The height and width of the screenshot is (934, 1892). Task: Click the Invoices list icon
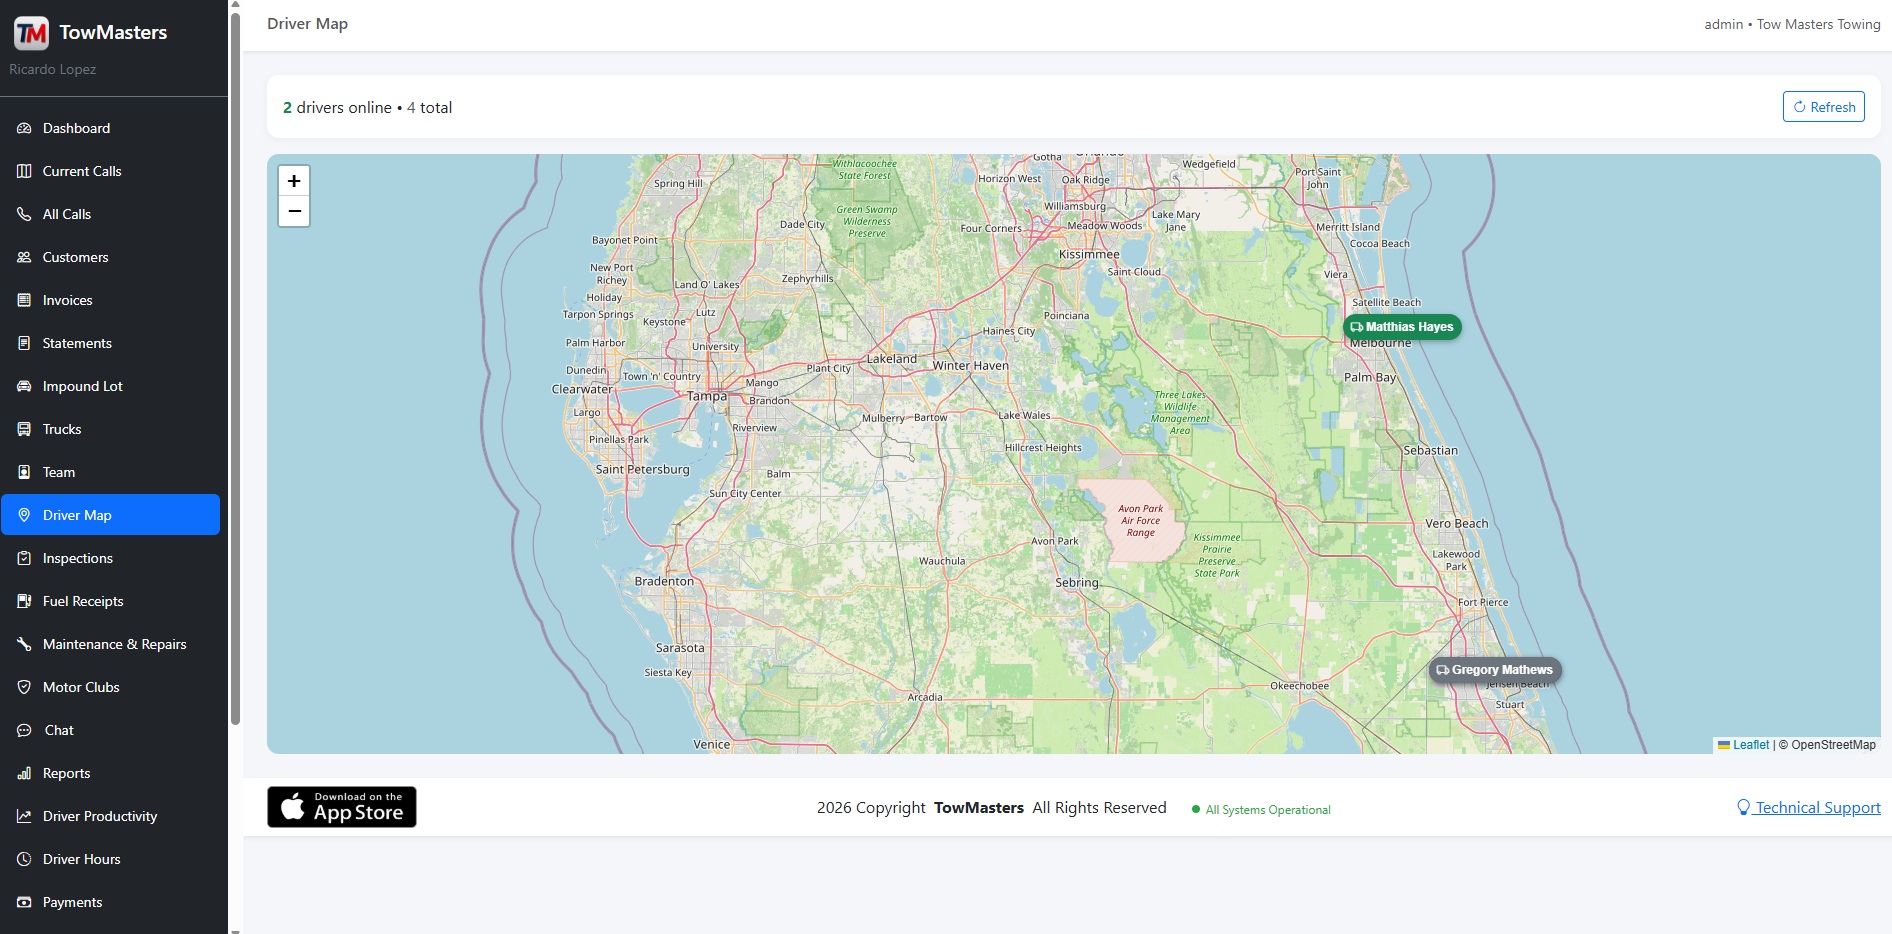pos(24,300)
